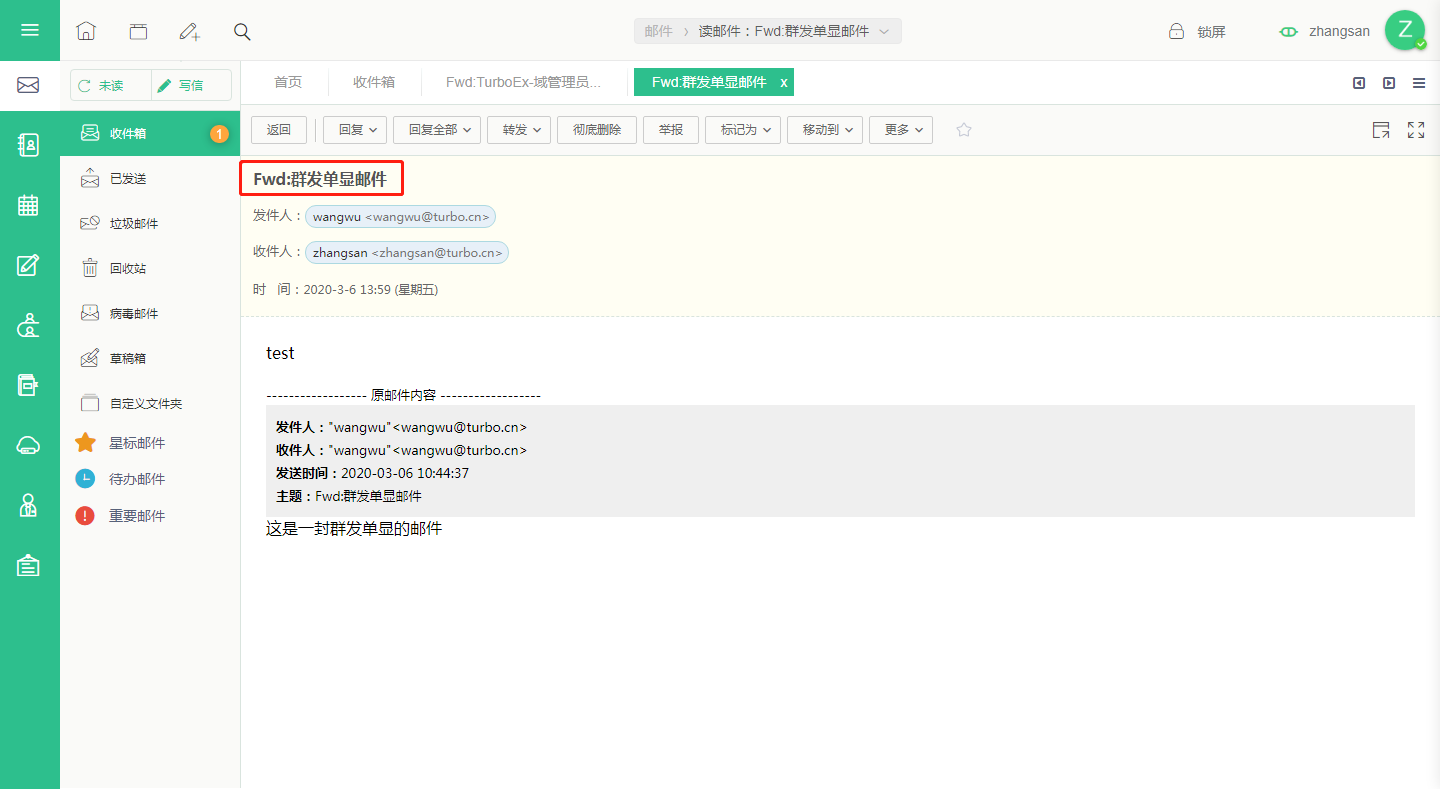Click the cloud drive sidebar icon
The height and width of the screenshot is (789, 1440).
(28, 446)
